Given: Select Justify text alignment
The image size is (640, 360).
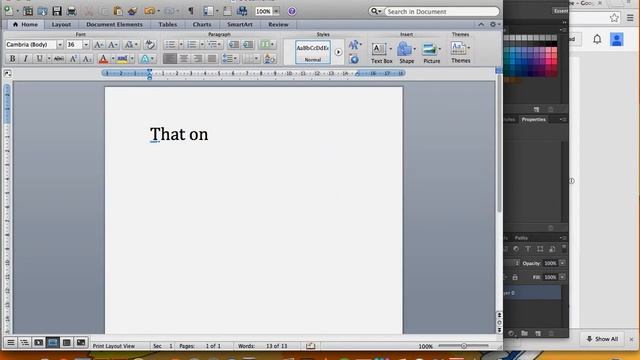Looking at the screenshot, I should coord(211,59).
